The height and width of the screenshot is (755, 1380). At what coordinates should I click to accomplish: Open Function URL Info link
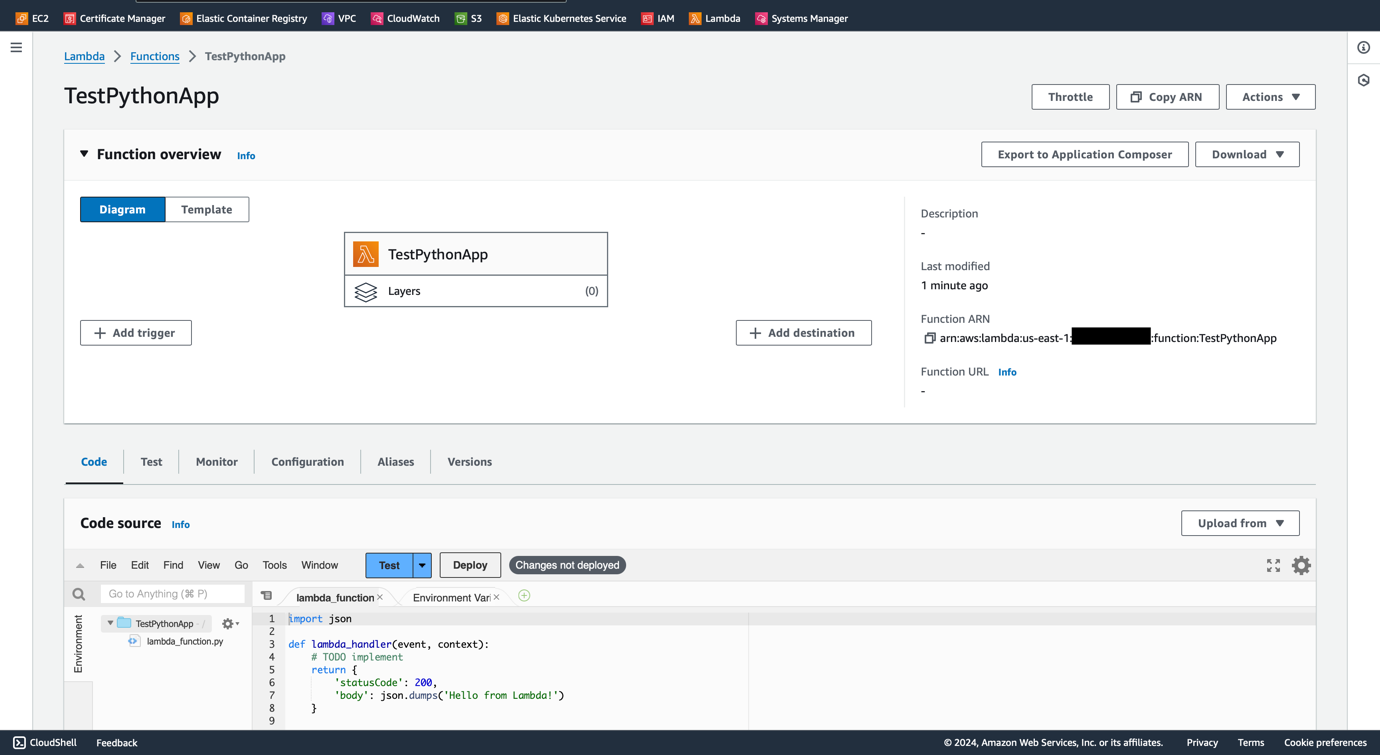pyautogui.click(x=1007, y=372)
